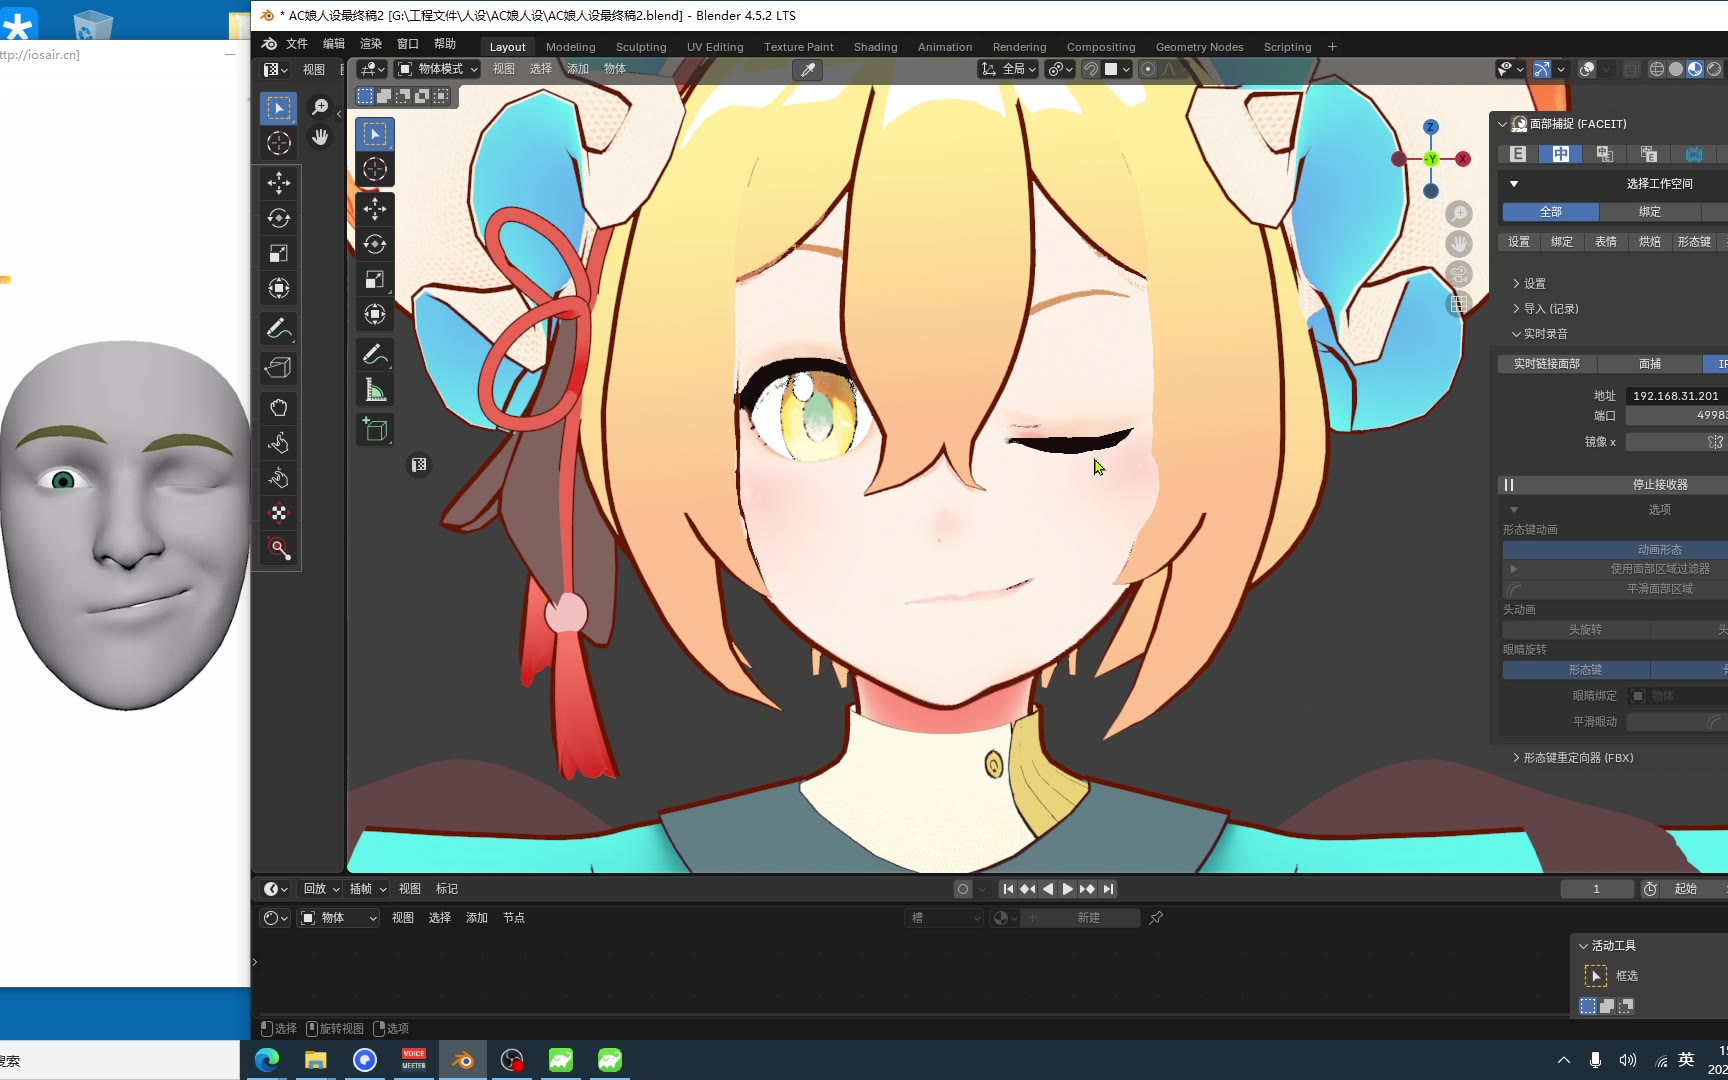Open the 渲染 menu

pos(371,44)
